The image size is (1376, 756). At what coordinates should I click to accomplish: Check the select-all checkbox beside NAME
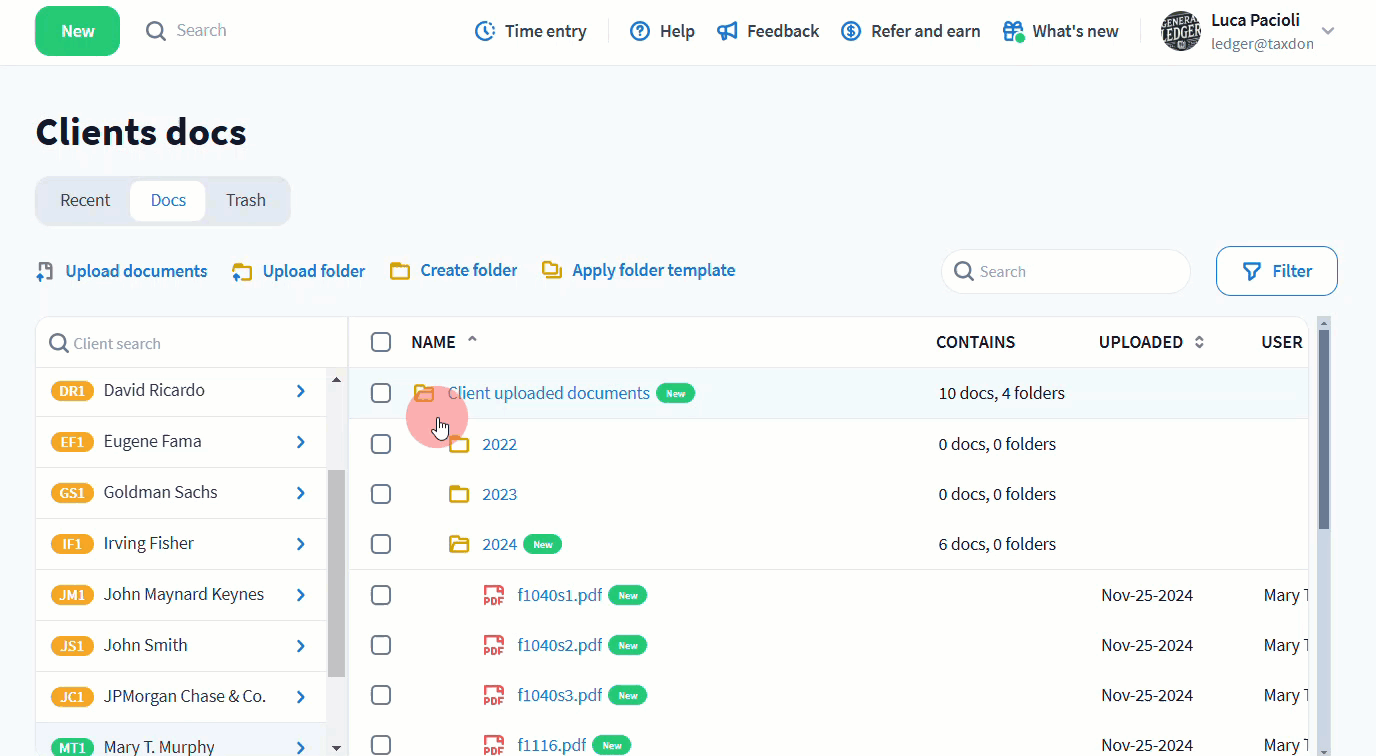coord(381,342)
